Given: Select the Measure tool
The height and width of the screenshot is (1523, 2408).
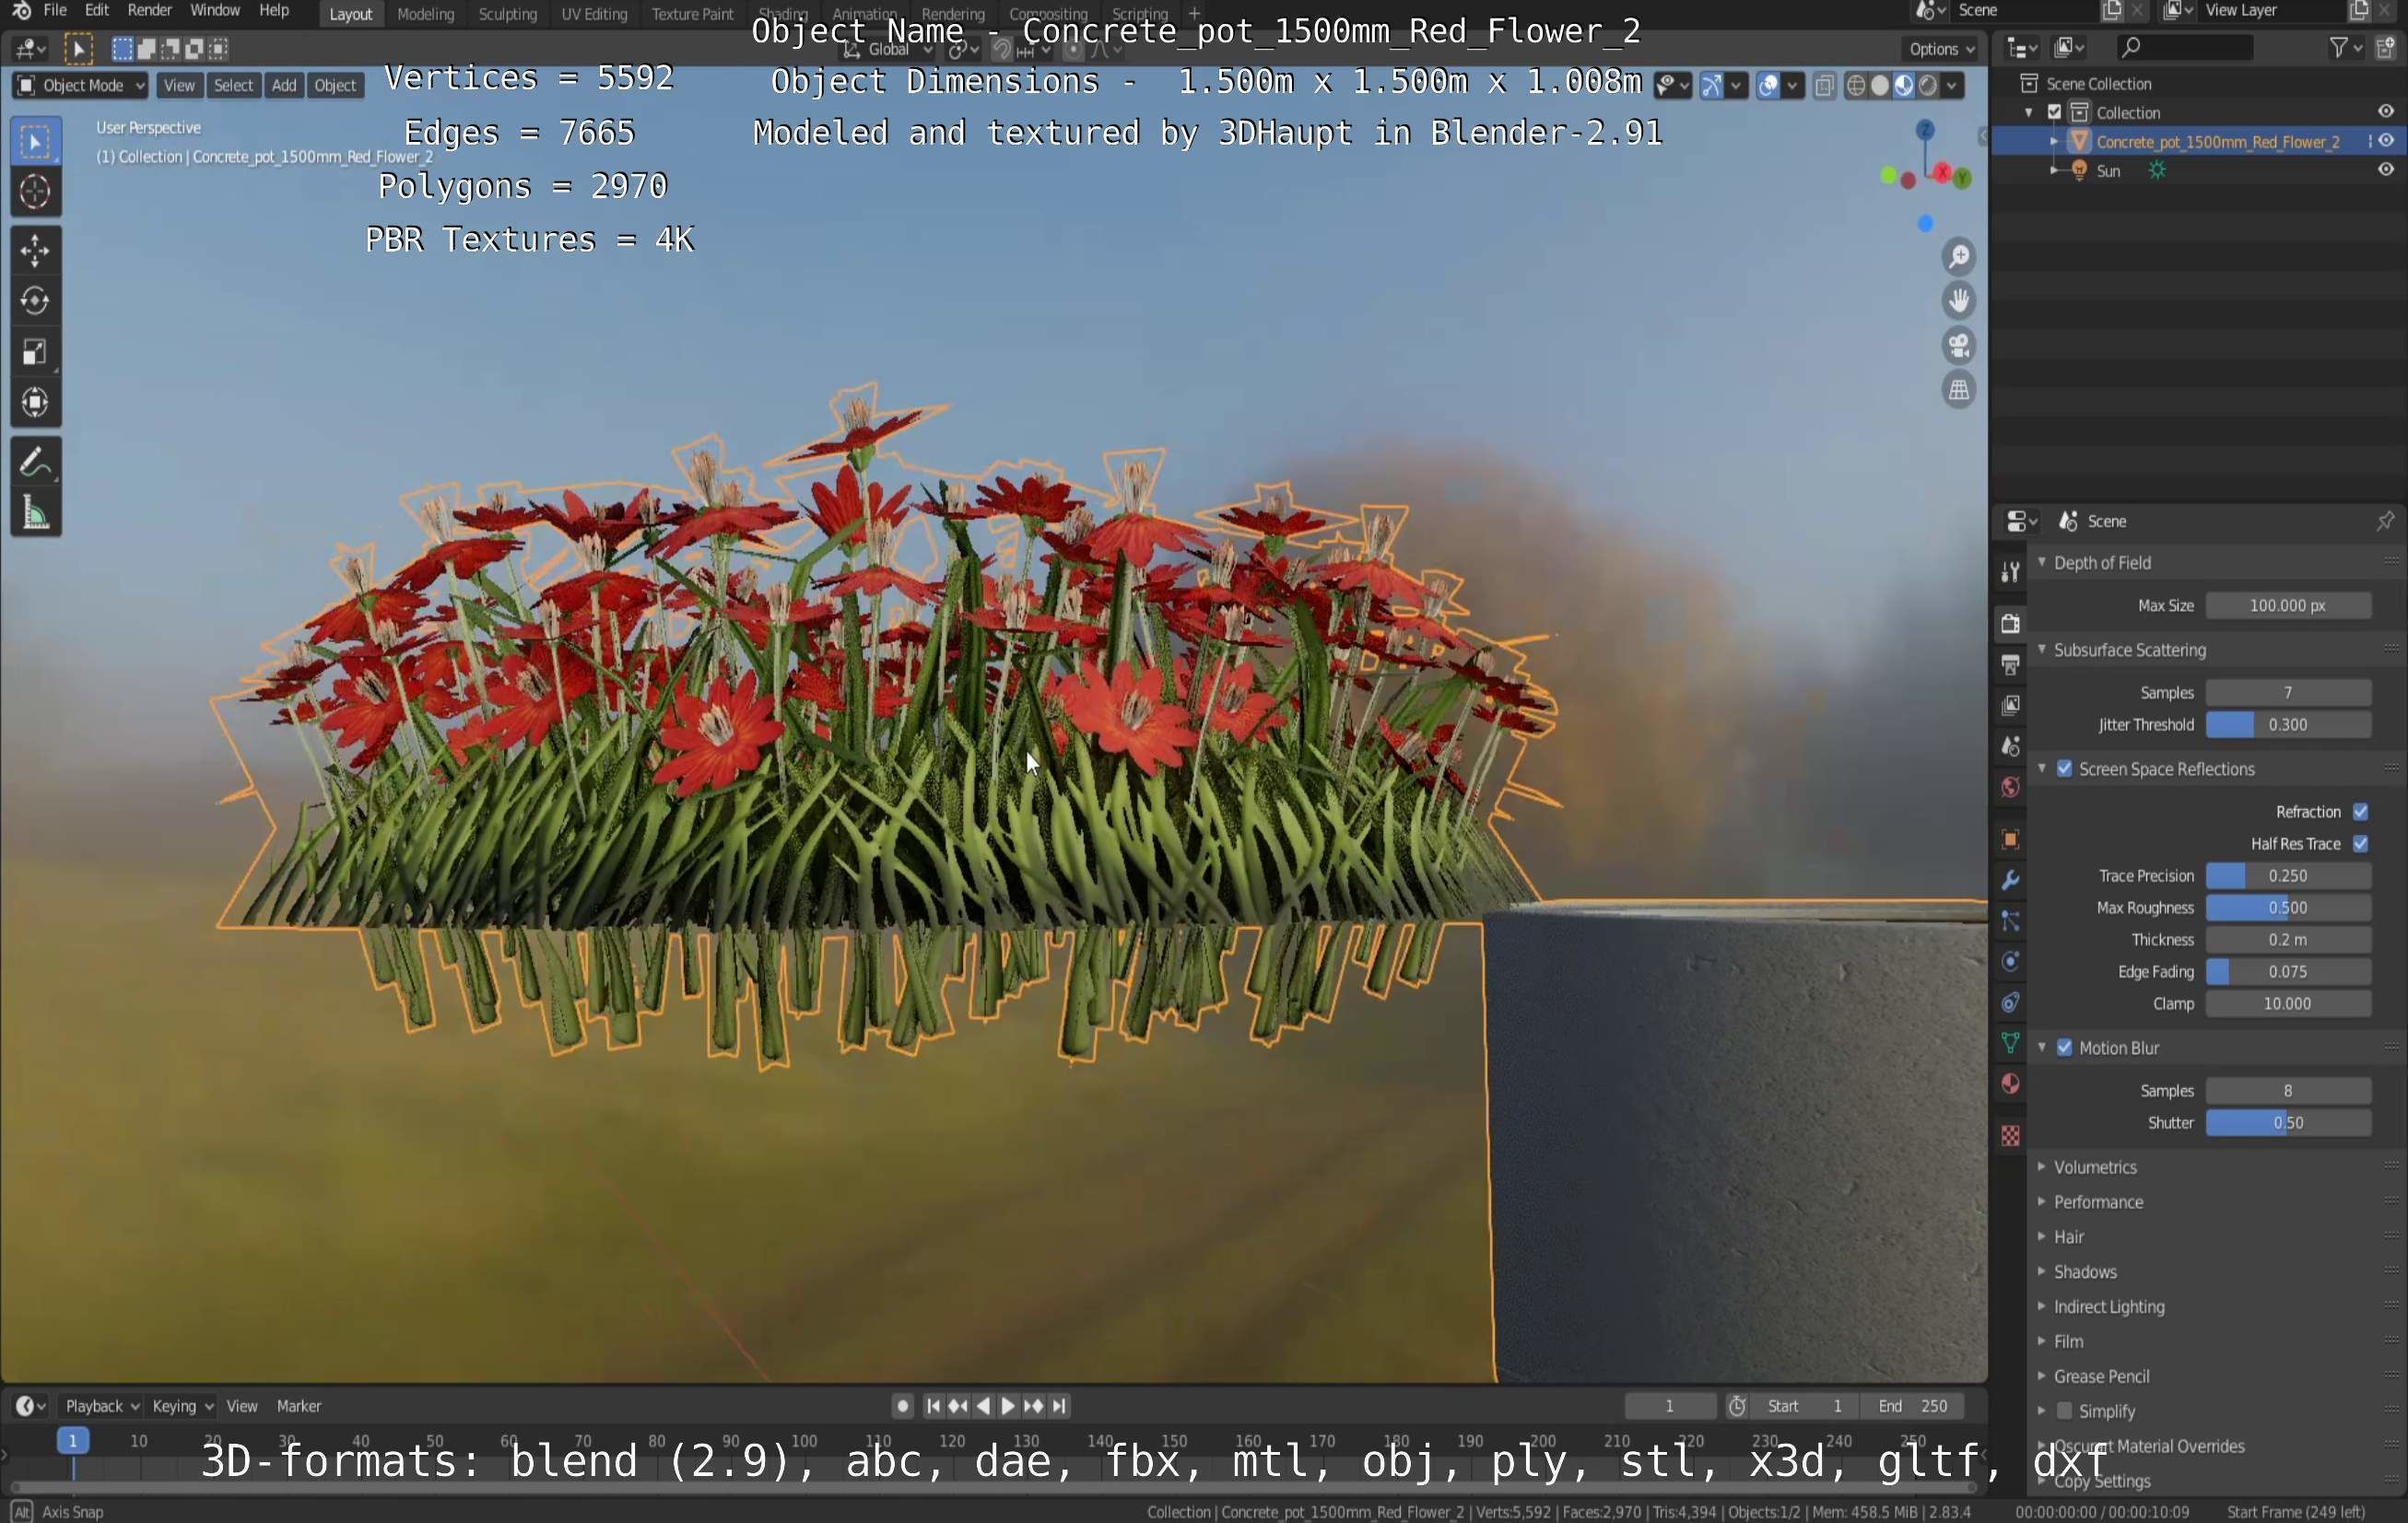Looking at the screenshot, I should (x=35, y=513).
